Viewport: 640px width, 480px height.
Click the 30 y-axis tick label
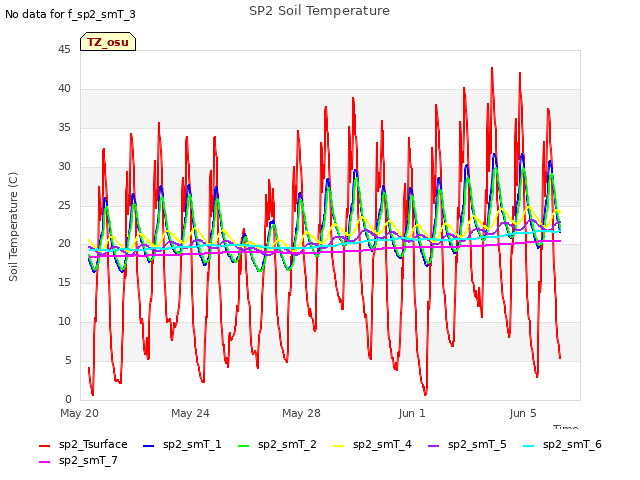[x=64, y=167]
